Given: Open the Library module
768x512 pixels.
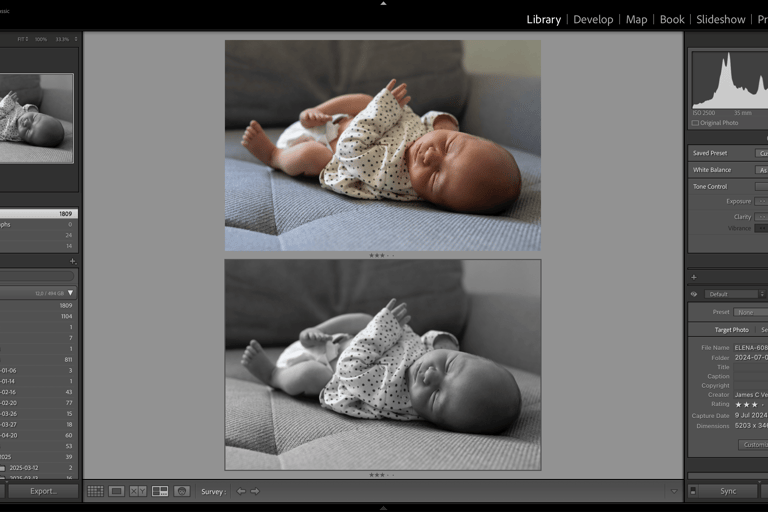Looking at the screenshot, I should (544, 20).
